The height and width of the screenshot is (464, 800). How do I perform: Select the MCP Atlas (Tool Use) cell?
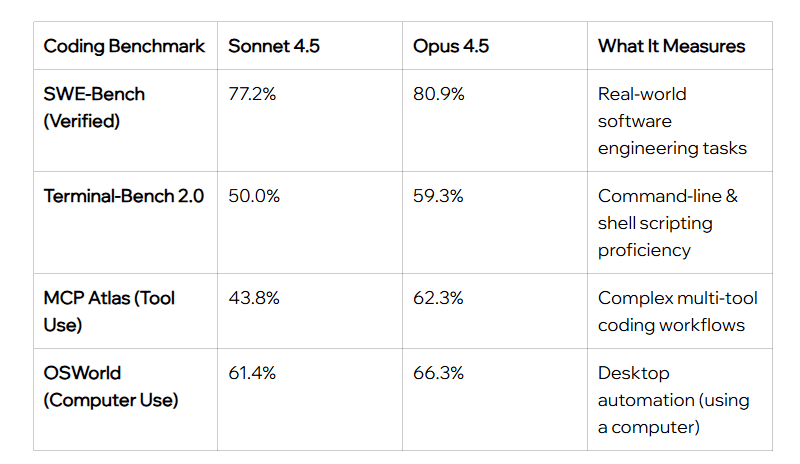coord(110,311)
